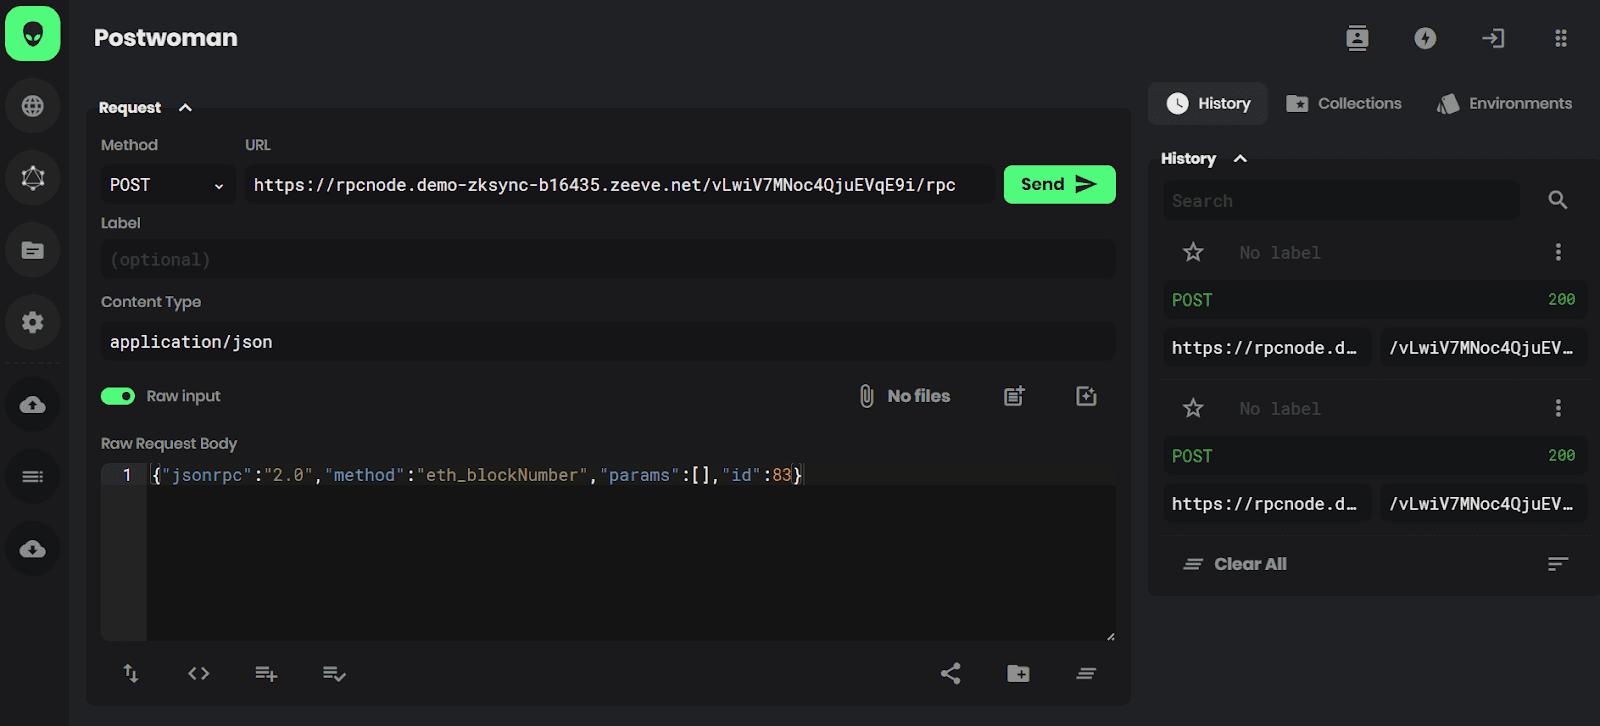This screenshot has width=1600, height=726.
Task: Switch to the Collections tab
Action: pos(1344,104)
